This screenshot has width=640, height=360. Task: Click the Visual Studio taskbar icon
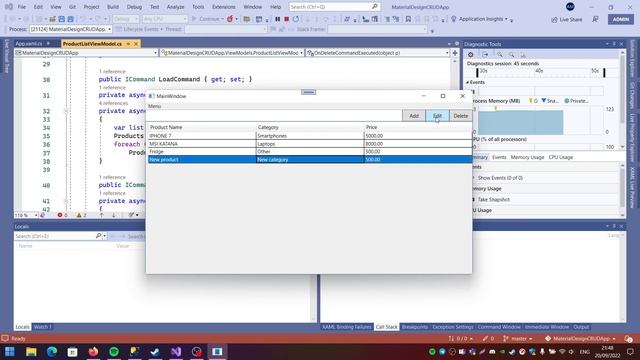(176, 351)
